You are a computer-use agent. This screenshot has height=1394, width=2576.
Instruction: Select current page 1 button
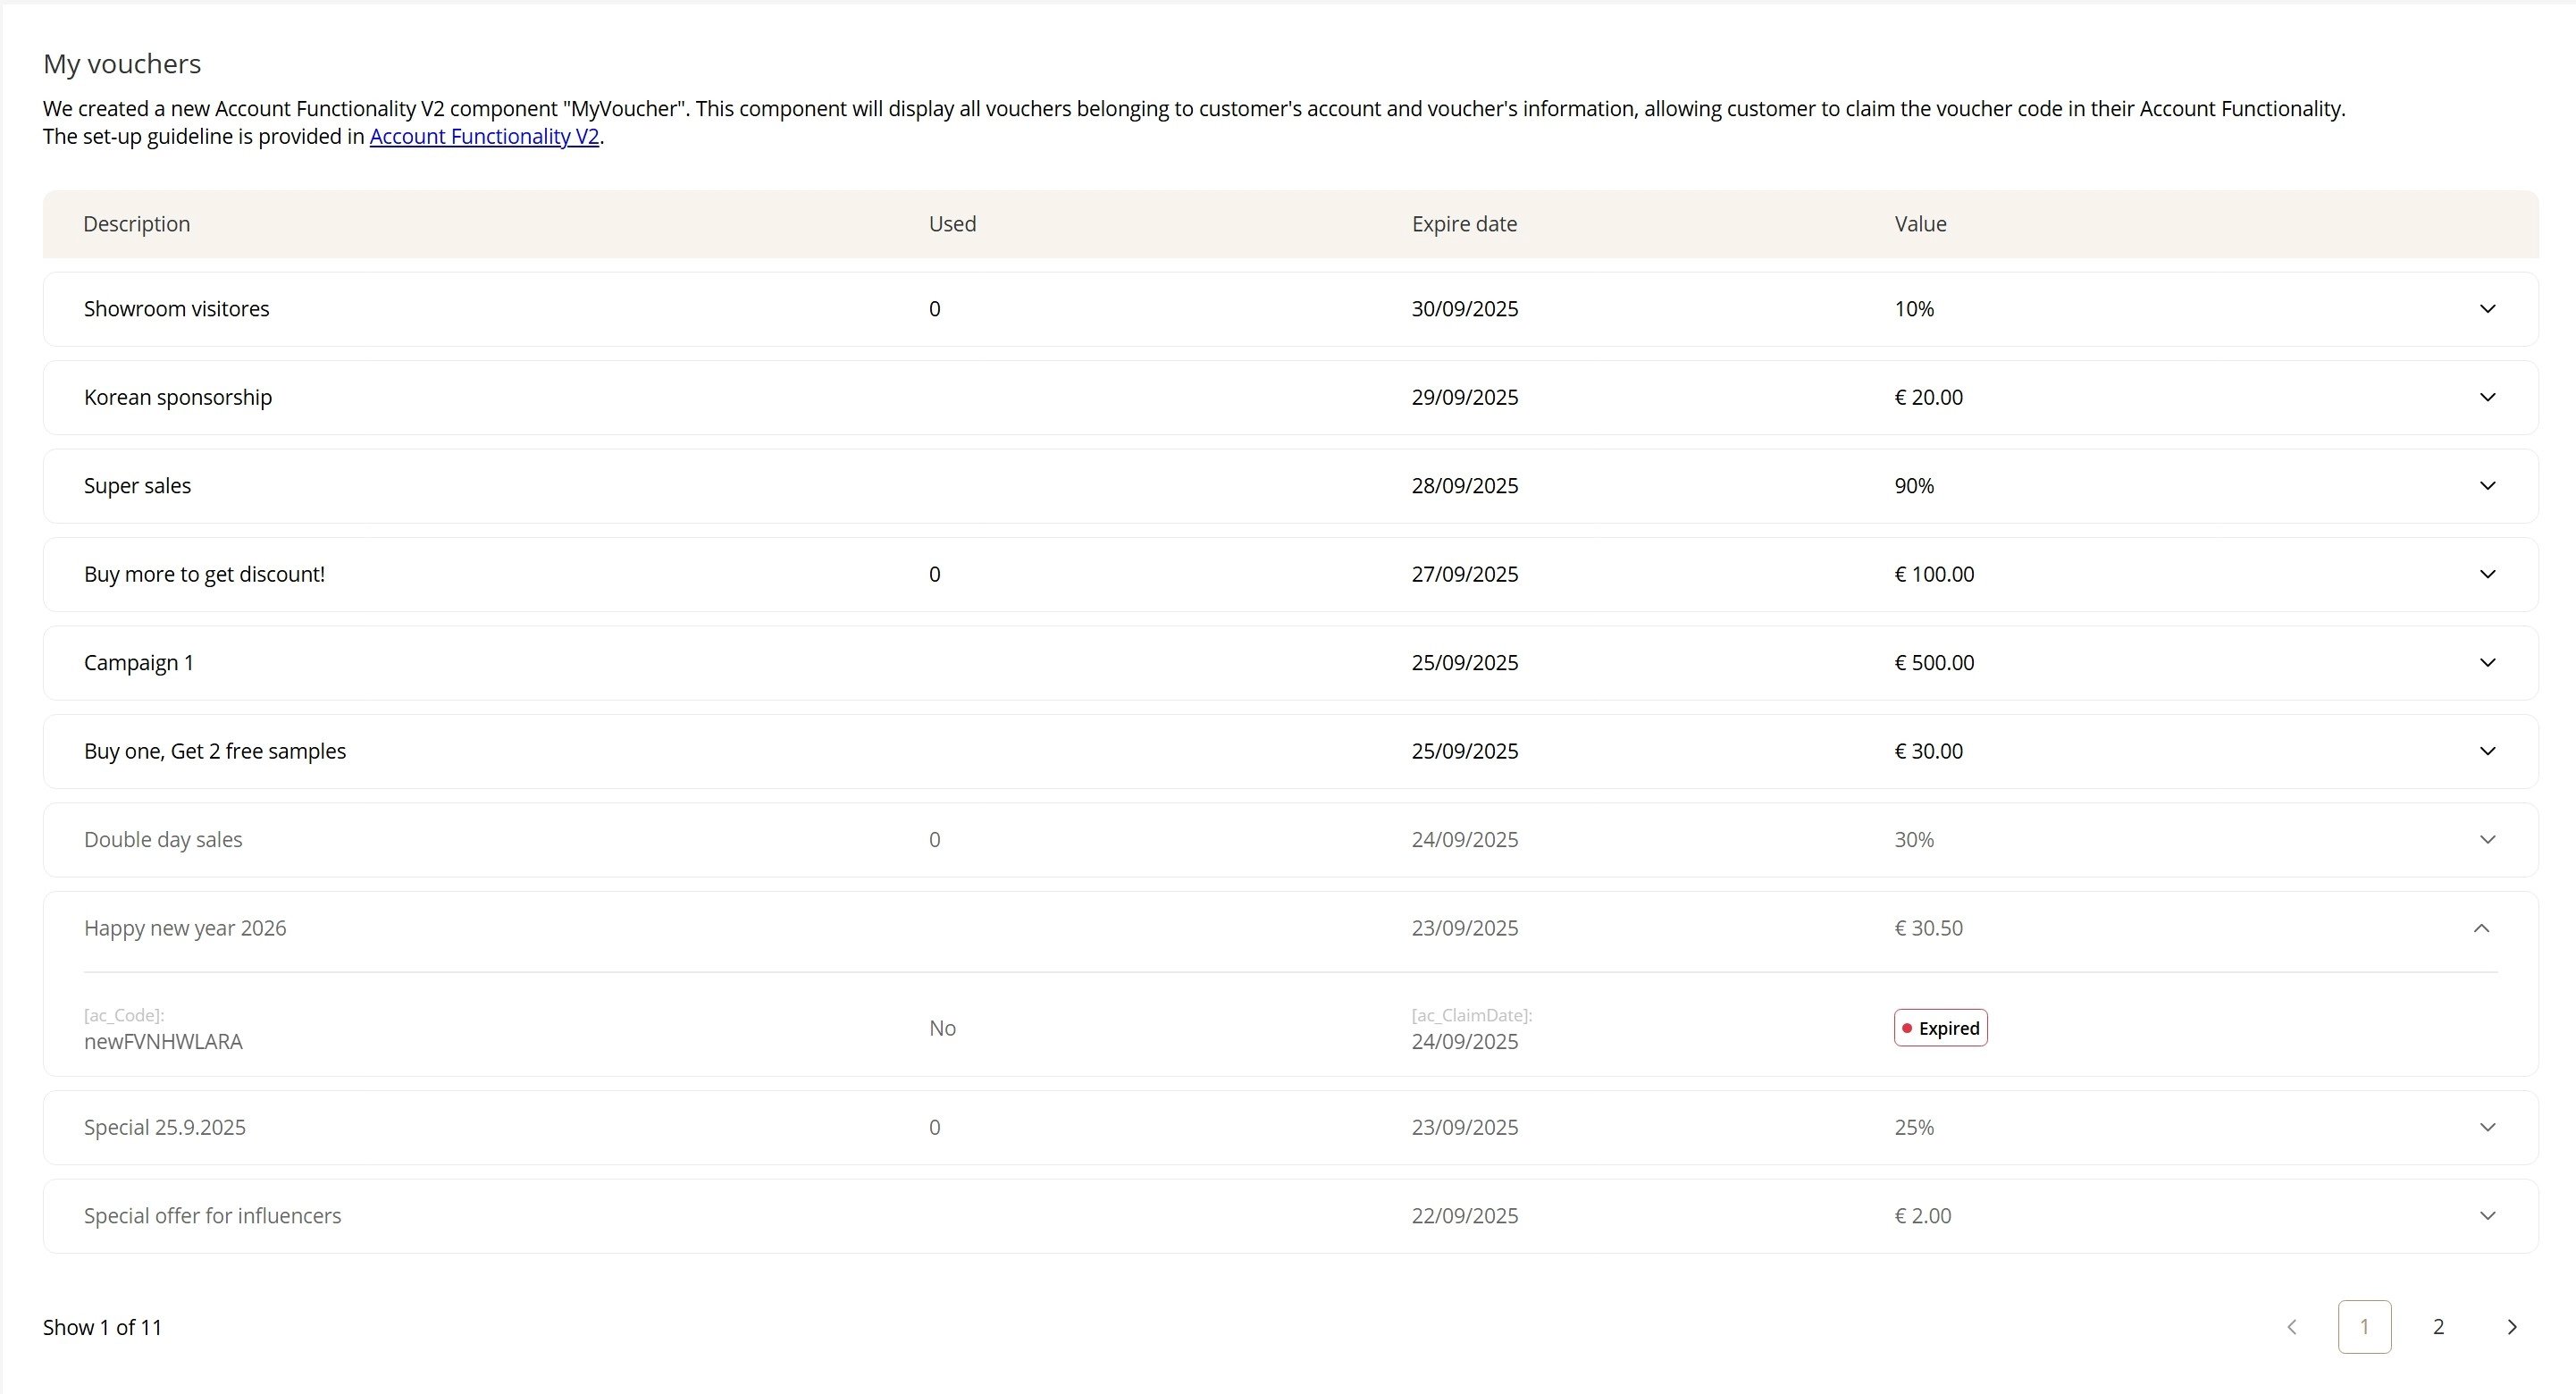(x=2364, y=1327)
